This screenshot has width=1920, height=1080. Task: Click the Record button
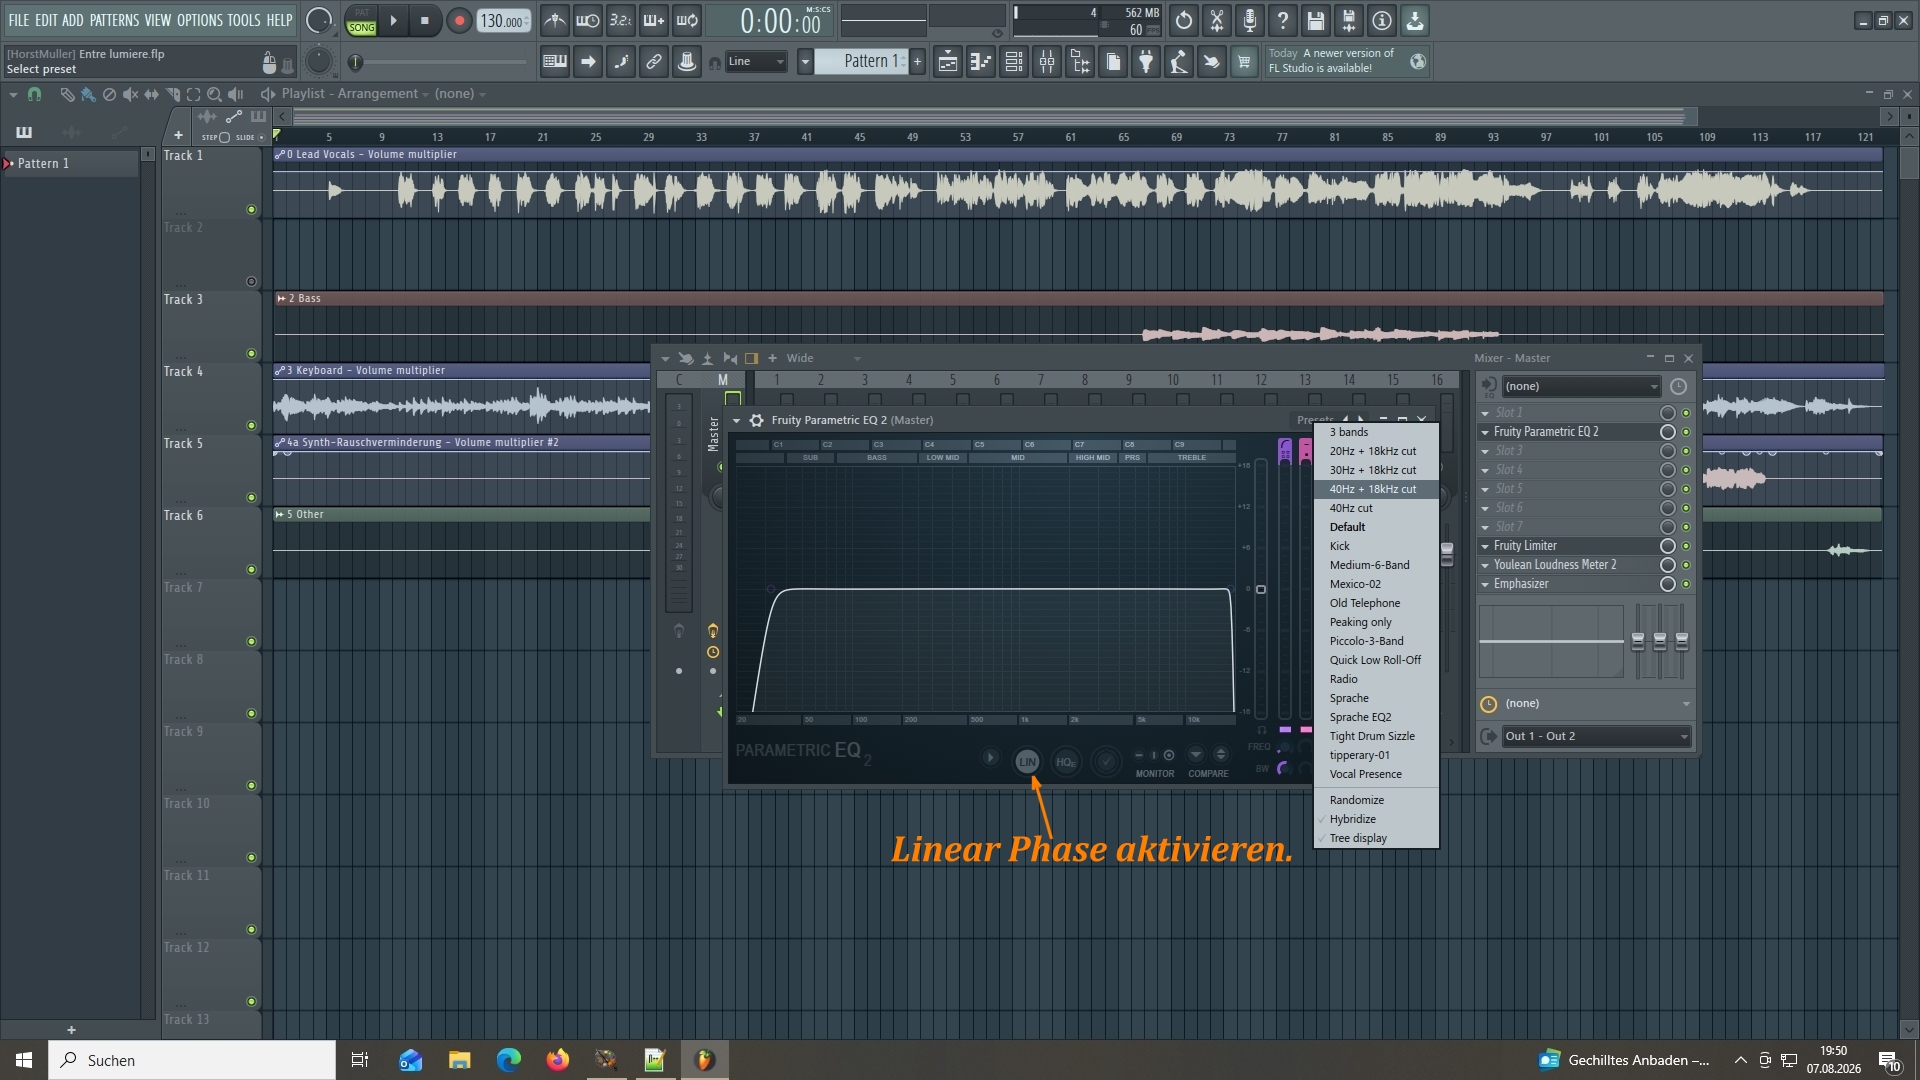[459, 20]
